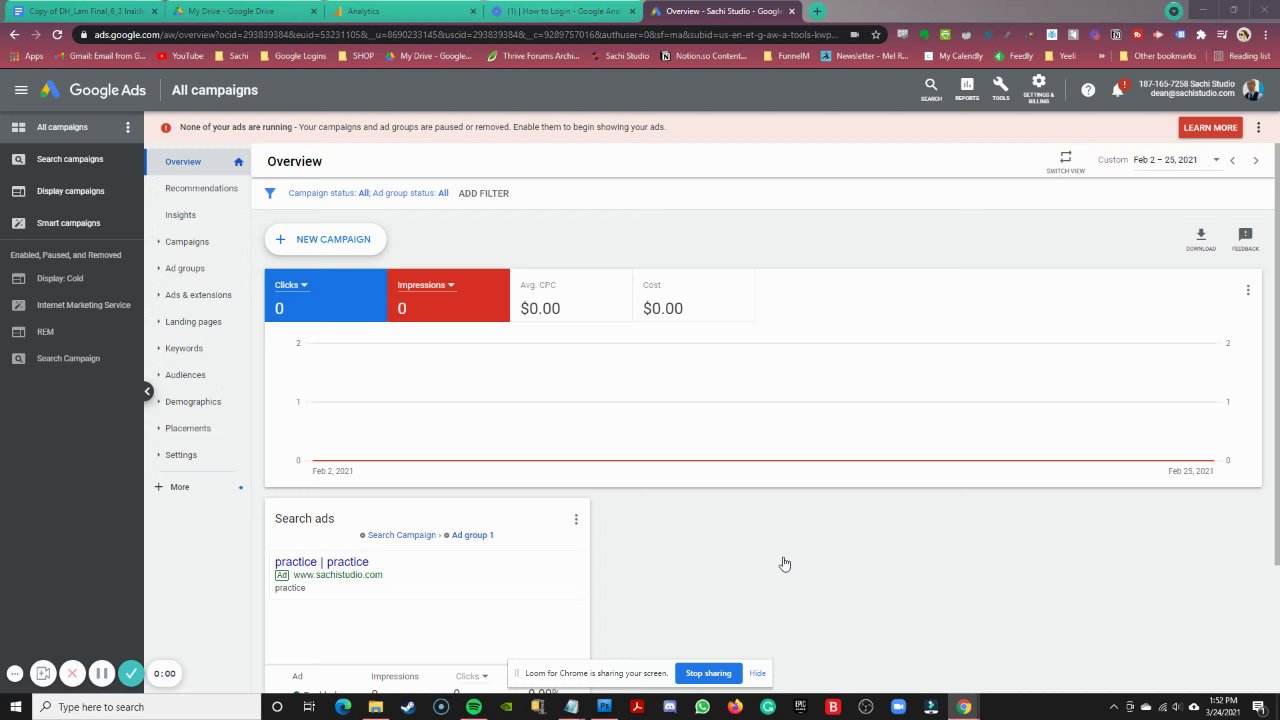This screenshot has height=720, width=1280.
Task: Finish the Loom recording checkmark
Action: 131,673
